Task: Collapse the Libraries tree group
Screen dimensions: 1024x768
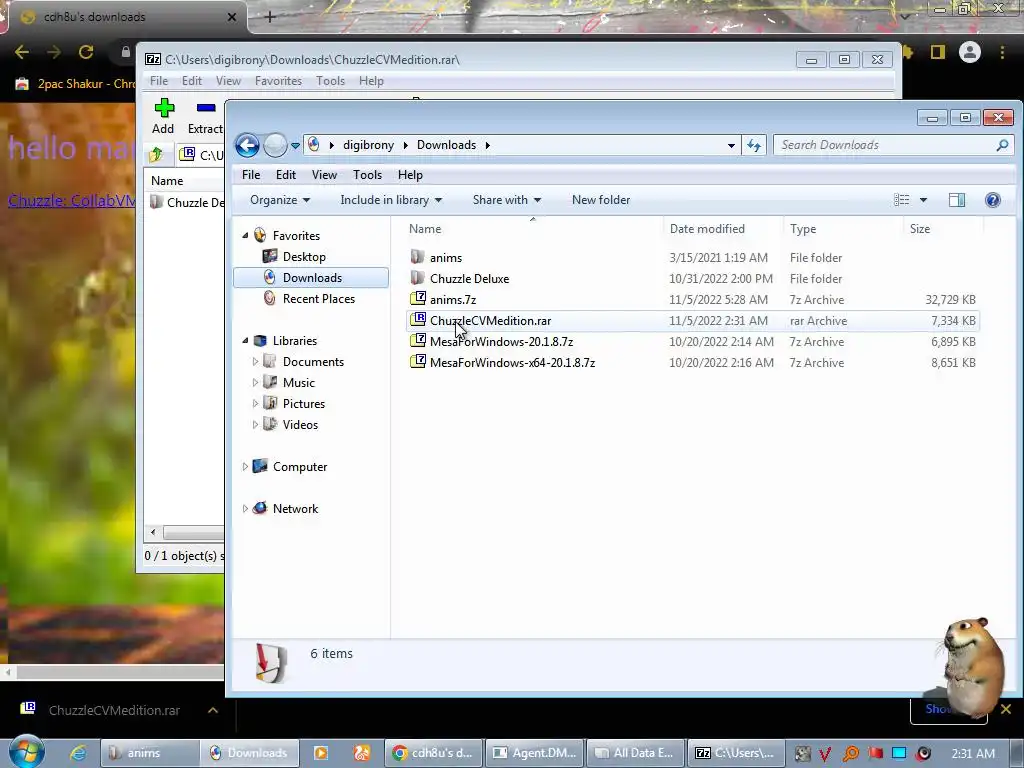Action: pos(246,341)
